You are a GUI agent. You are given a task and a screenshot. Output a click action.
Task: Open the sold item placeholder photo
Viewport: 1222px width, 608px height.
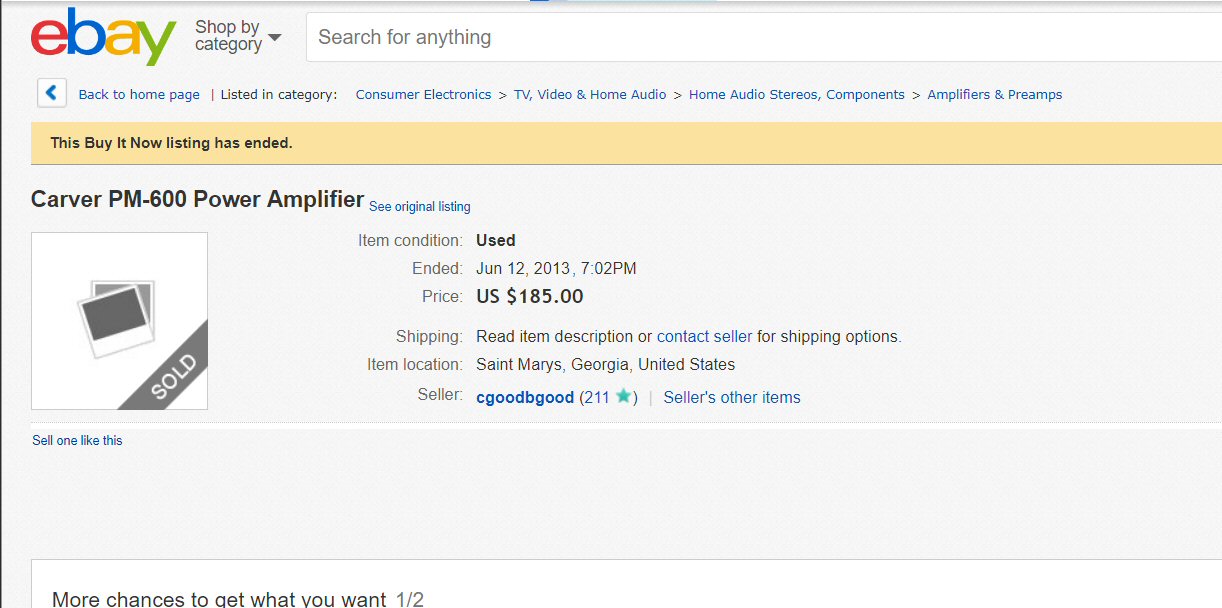point(119,321)
